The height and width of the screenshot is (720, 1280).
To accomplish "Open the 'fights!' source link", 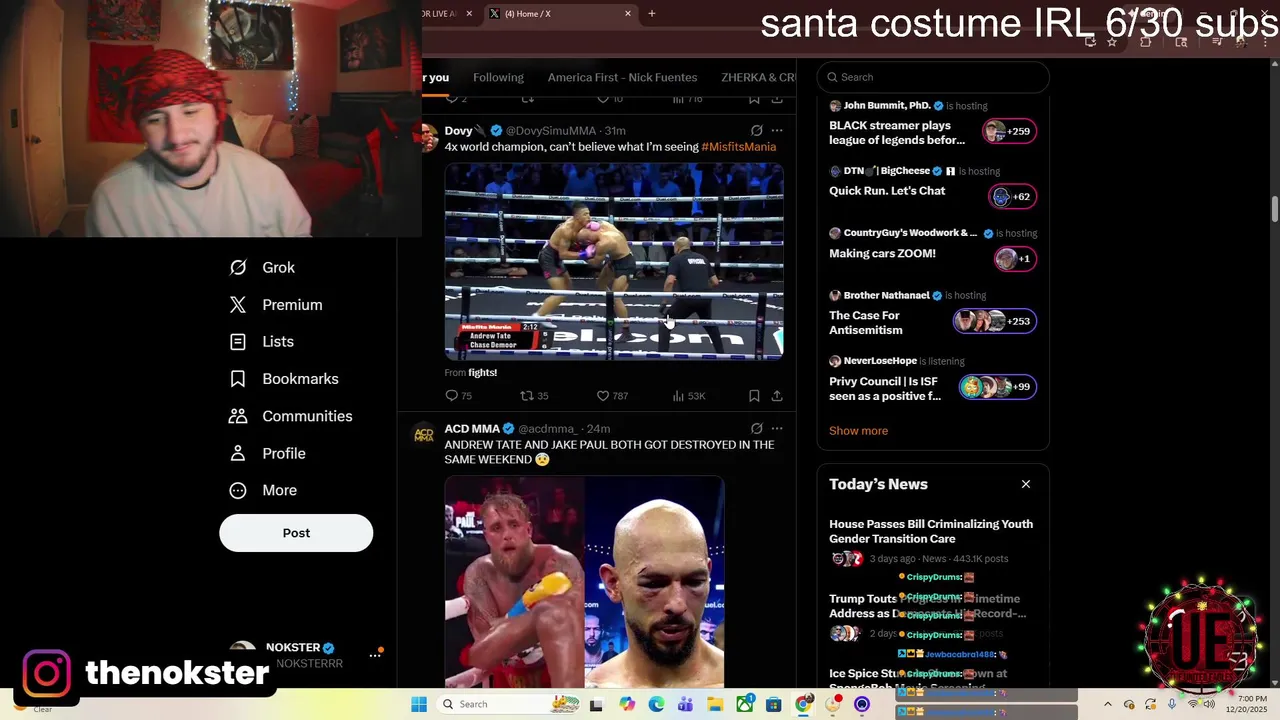I will coord(482,373).
